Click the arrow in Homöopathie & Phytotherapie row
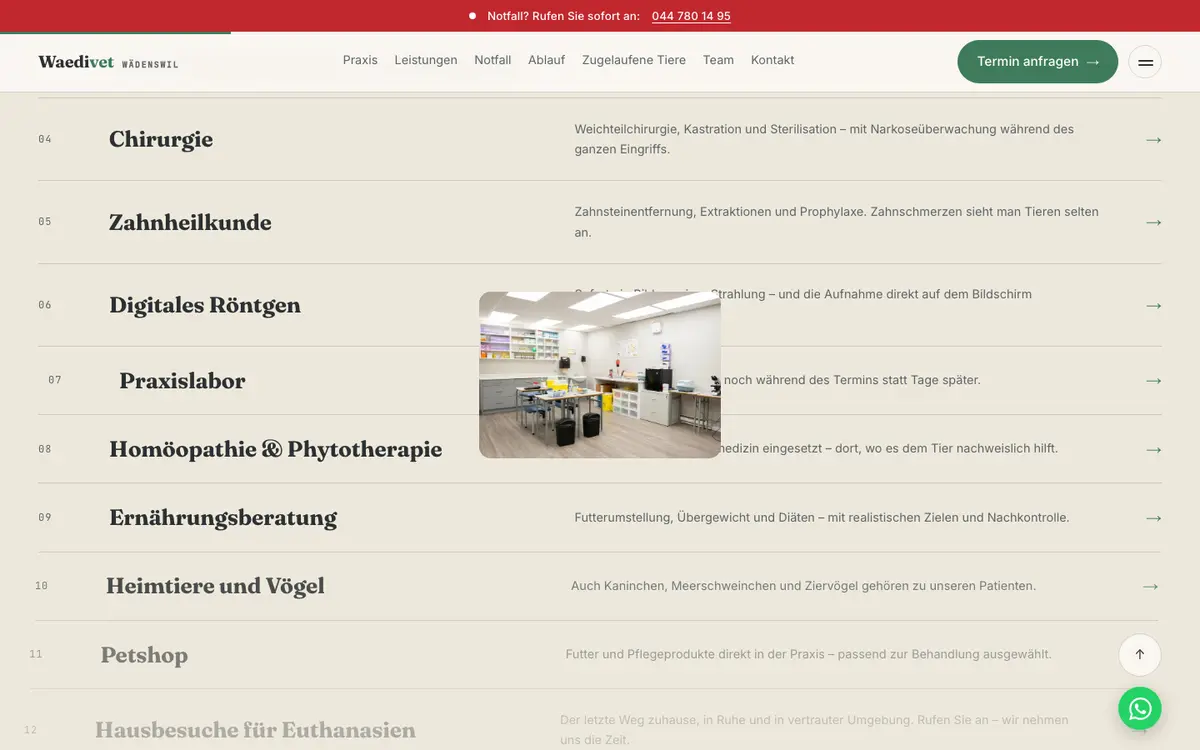 1153,450
